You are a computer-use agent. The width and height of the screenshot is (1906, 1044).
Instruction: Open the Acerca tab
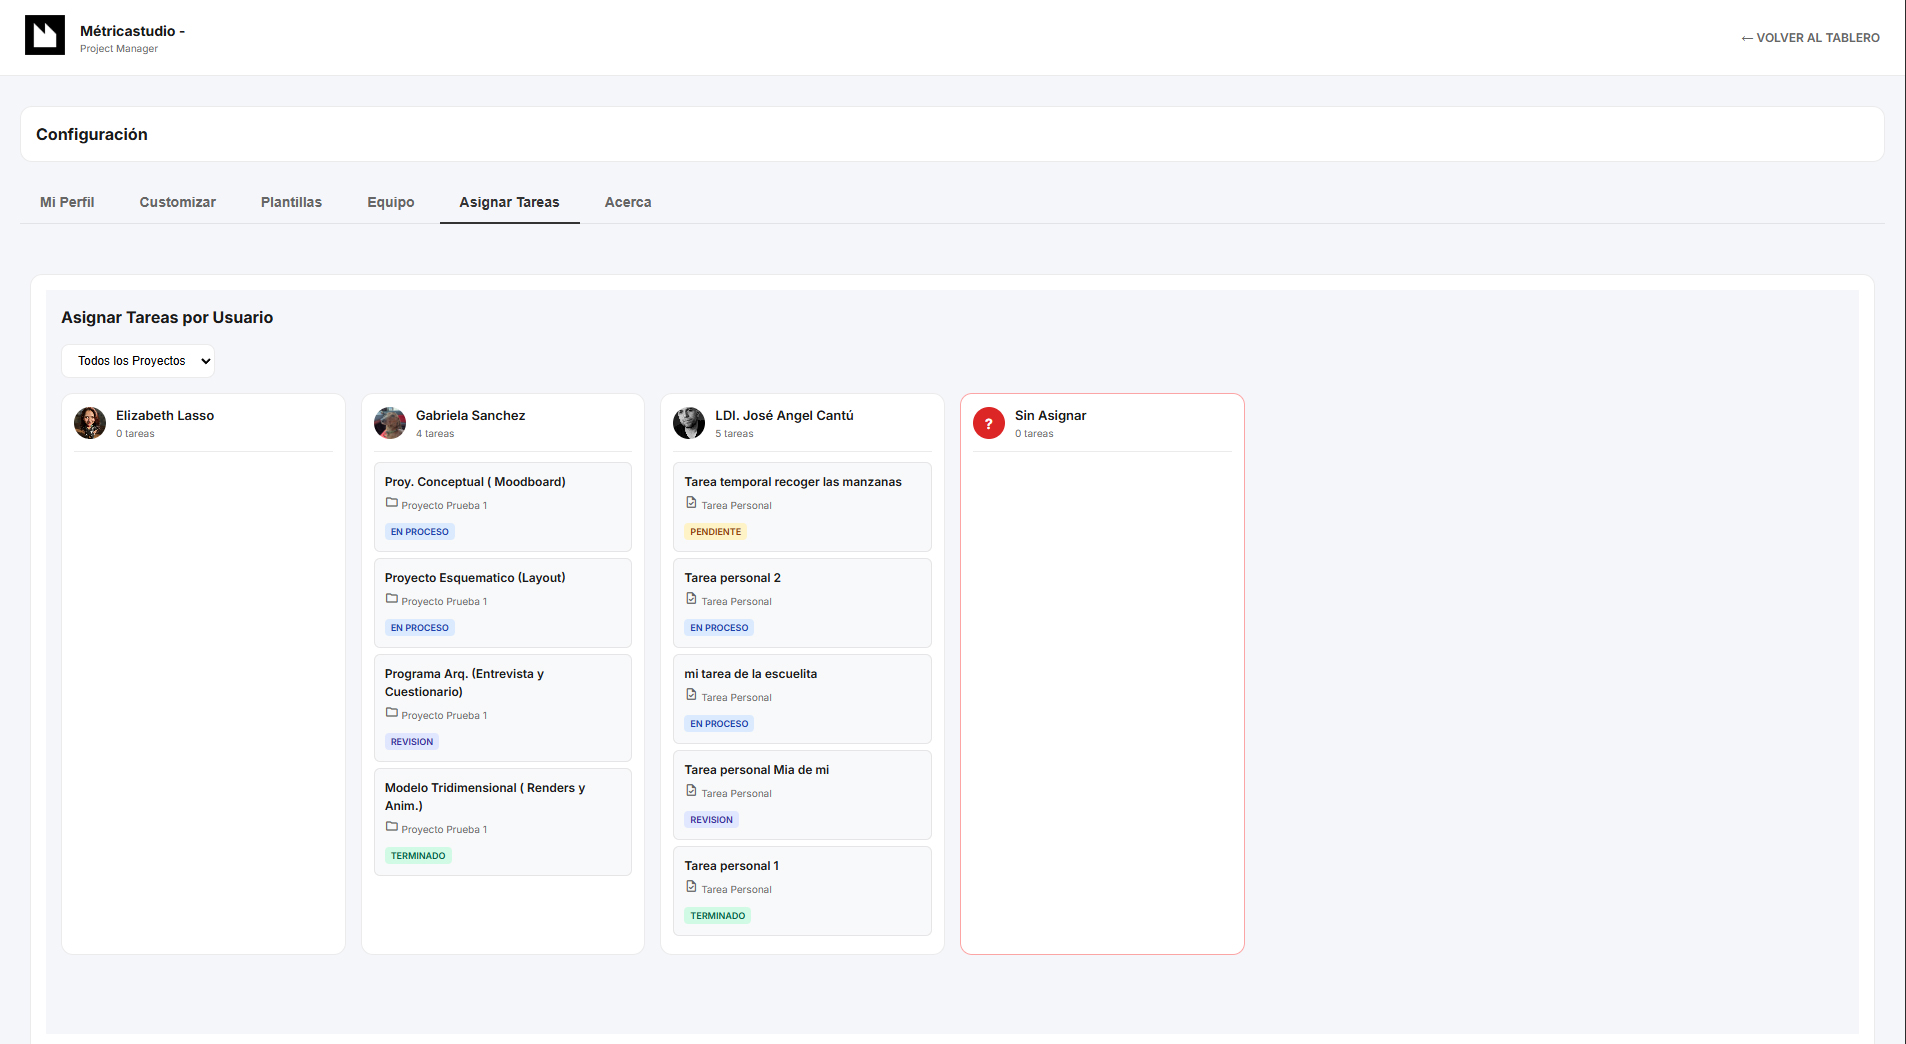[x=627, y=202]
